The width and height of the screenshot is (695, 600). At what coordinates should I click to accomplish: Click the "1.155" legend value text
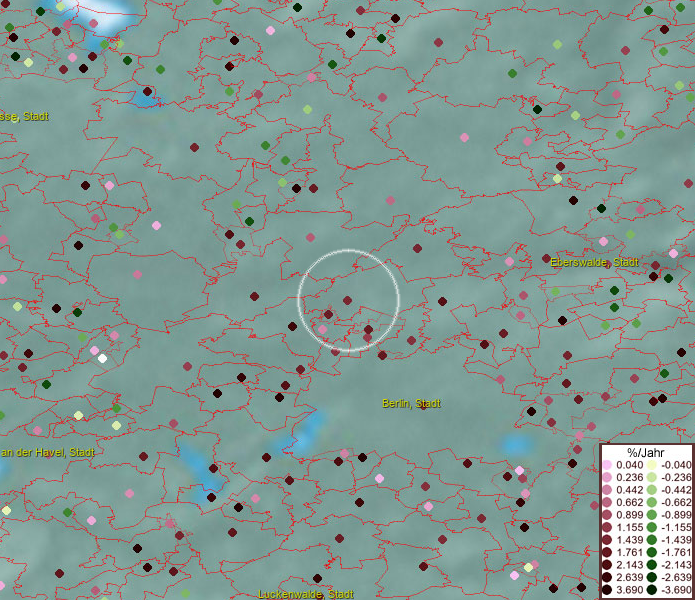(x=629, y=527)
